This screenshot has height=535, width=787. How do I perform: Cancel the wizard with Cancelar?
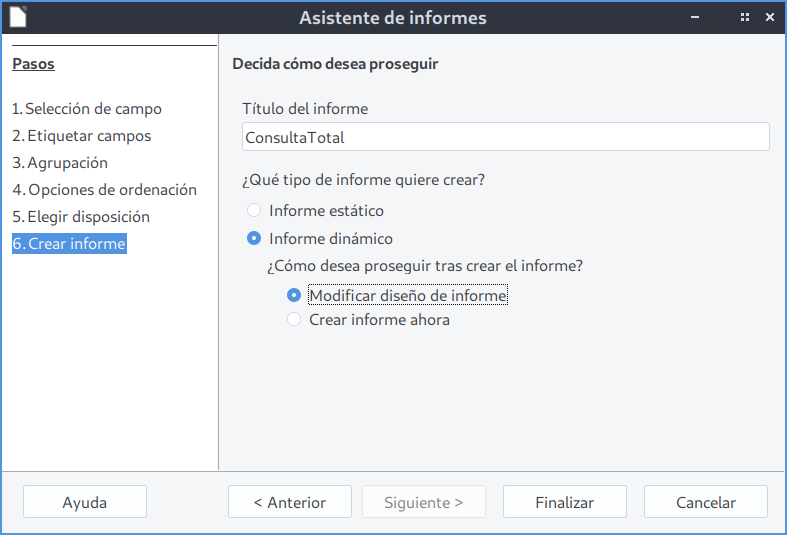point(705,502)
